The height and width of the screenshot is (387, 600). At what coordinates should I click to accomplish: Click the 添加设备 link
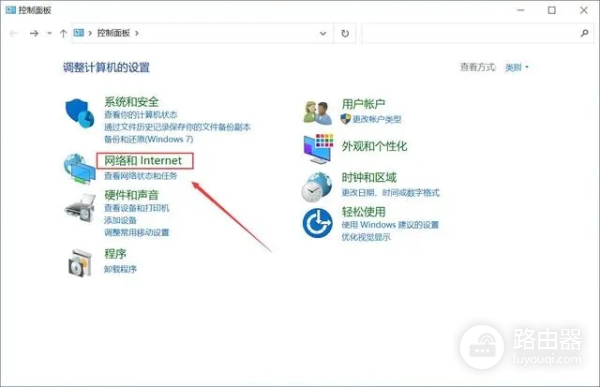120,220
